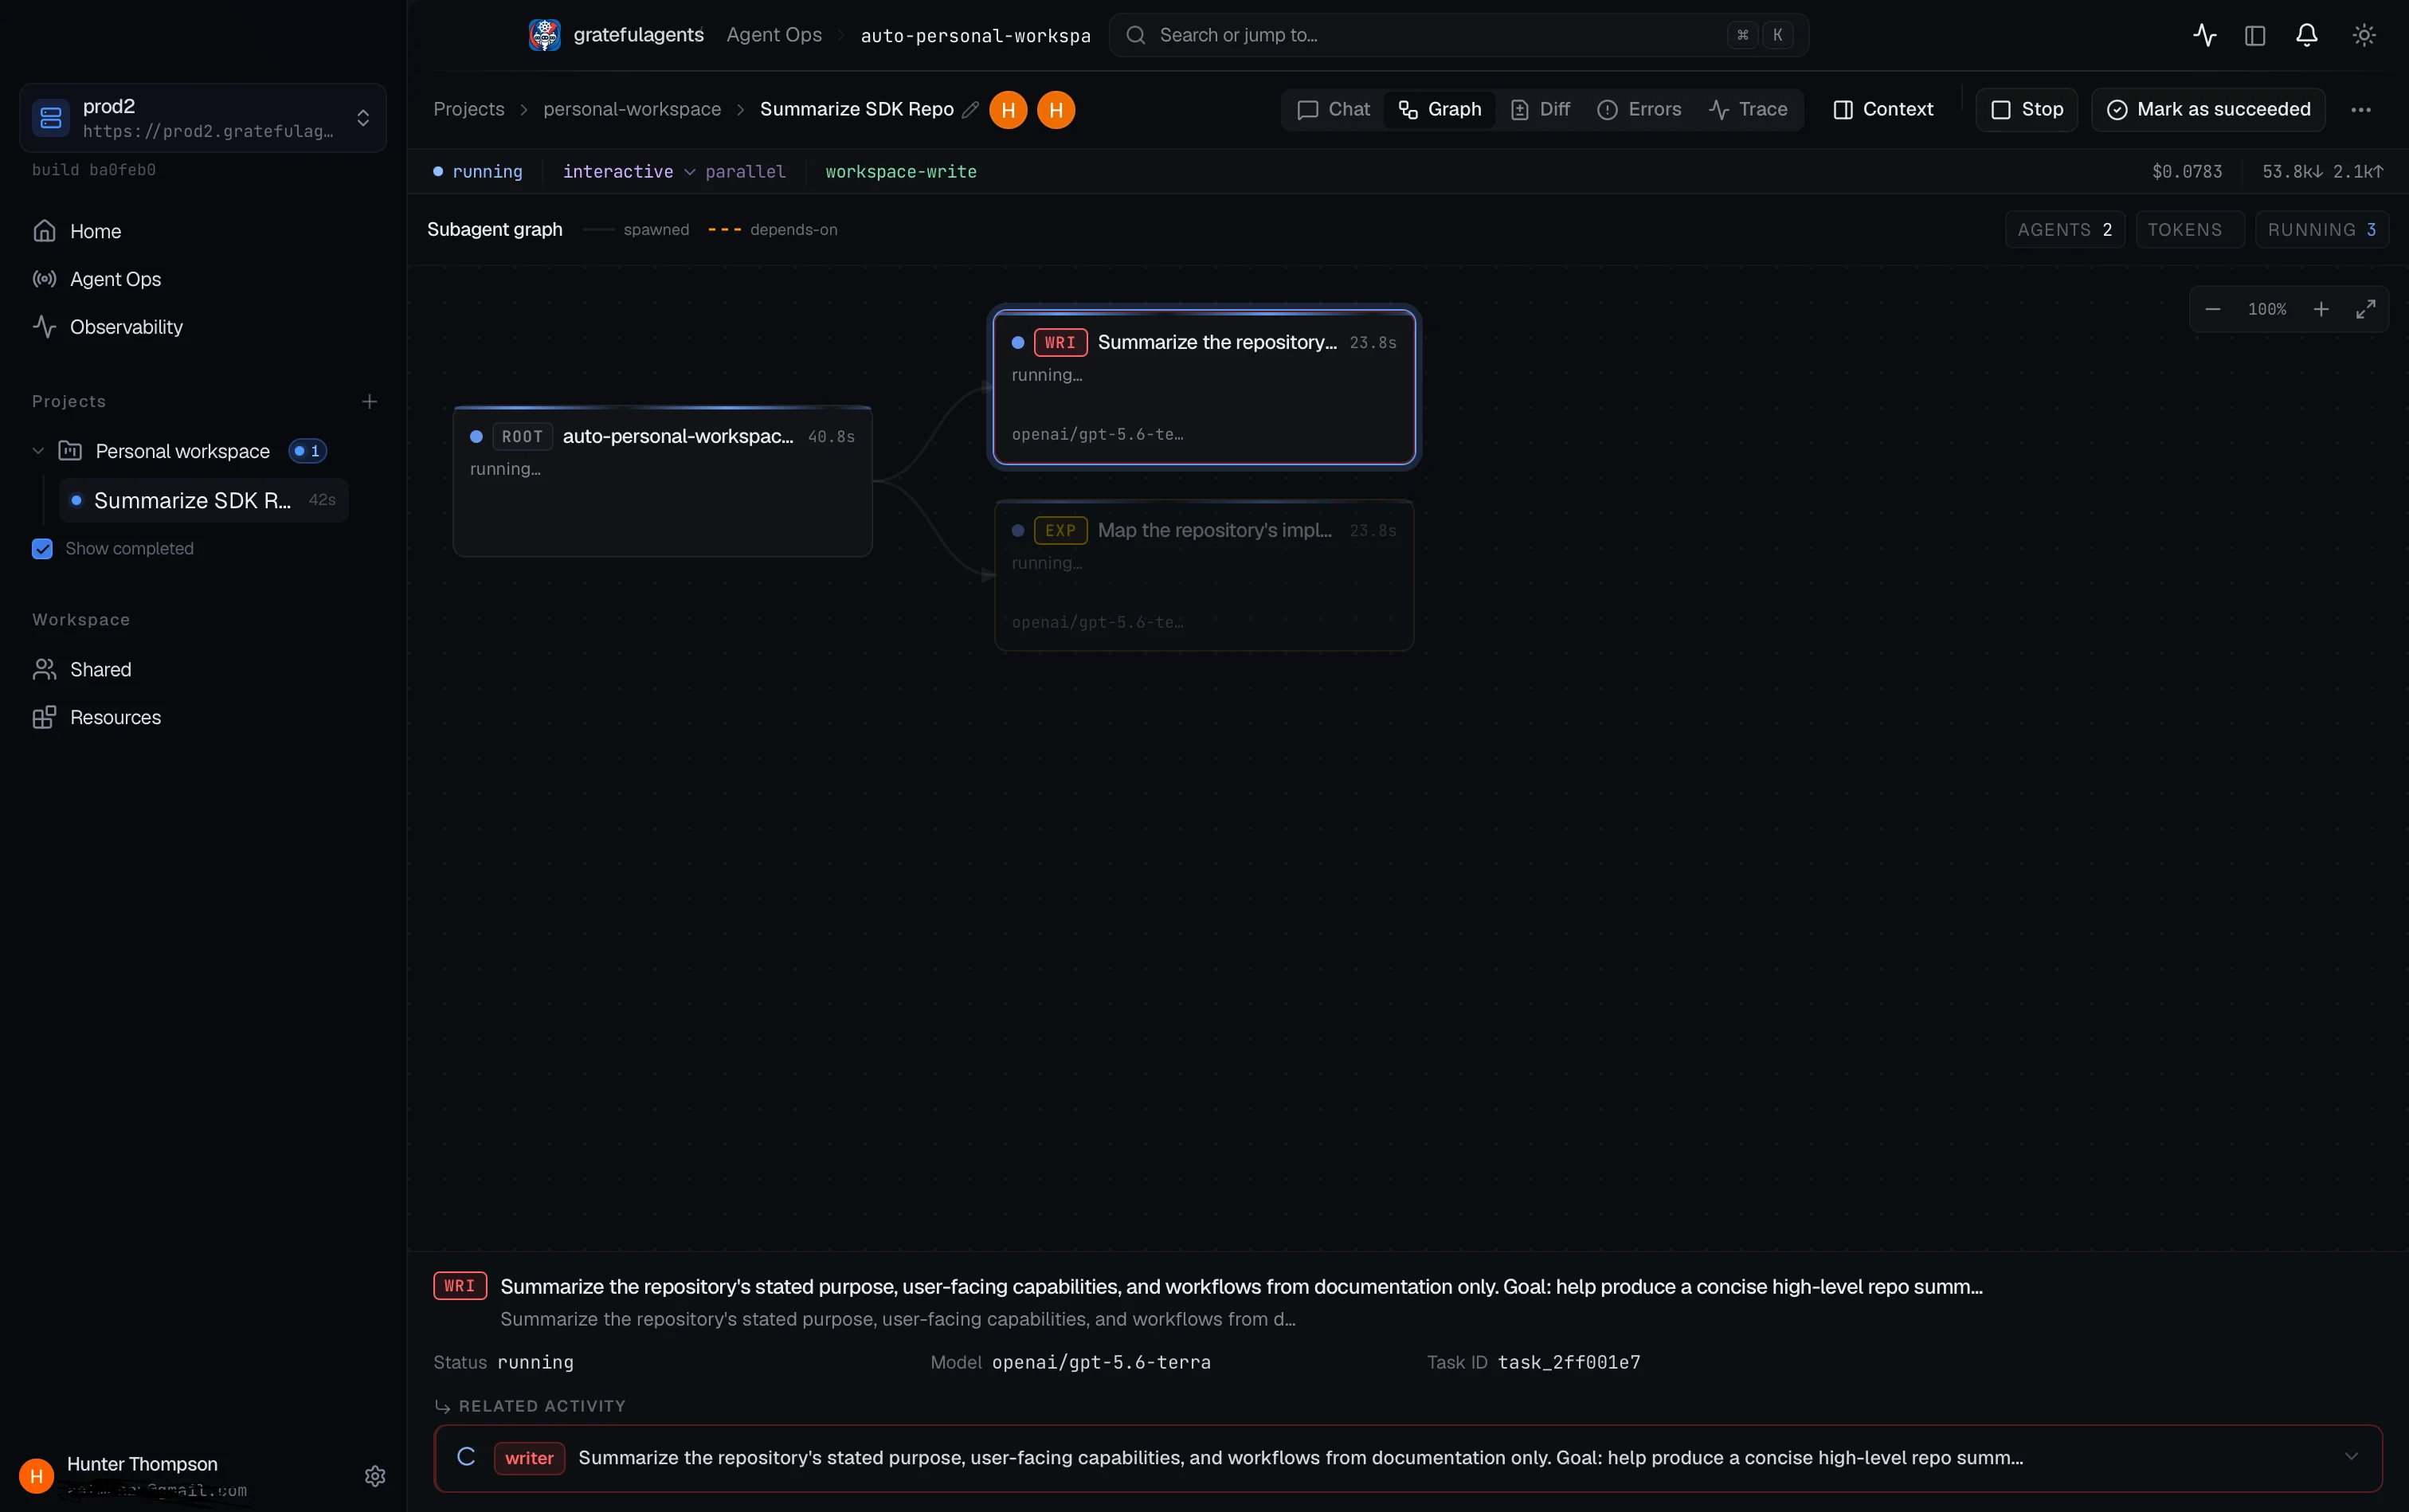Open Resources in sidebar
The width and height of the screenshot is (2409, 1512).
[x=115, y=717]
